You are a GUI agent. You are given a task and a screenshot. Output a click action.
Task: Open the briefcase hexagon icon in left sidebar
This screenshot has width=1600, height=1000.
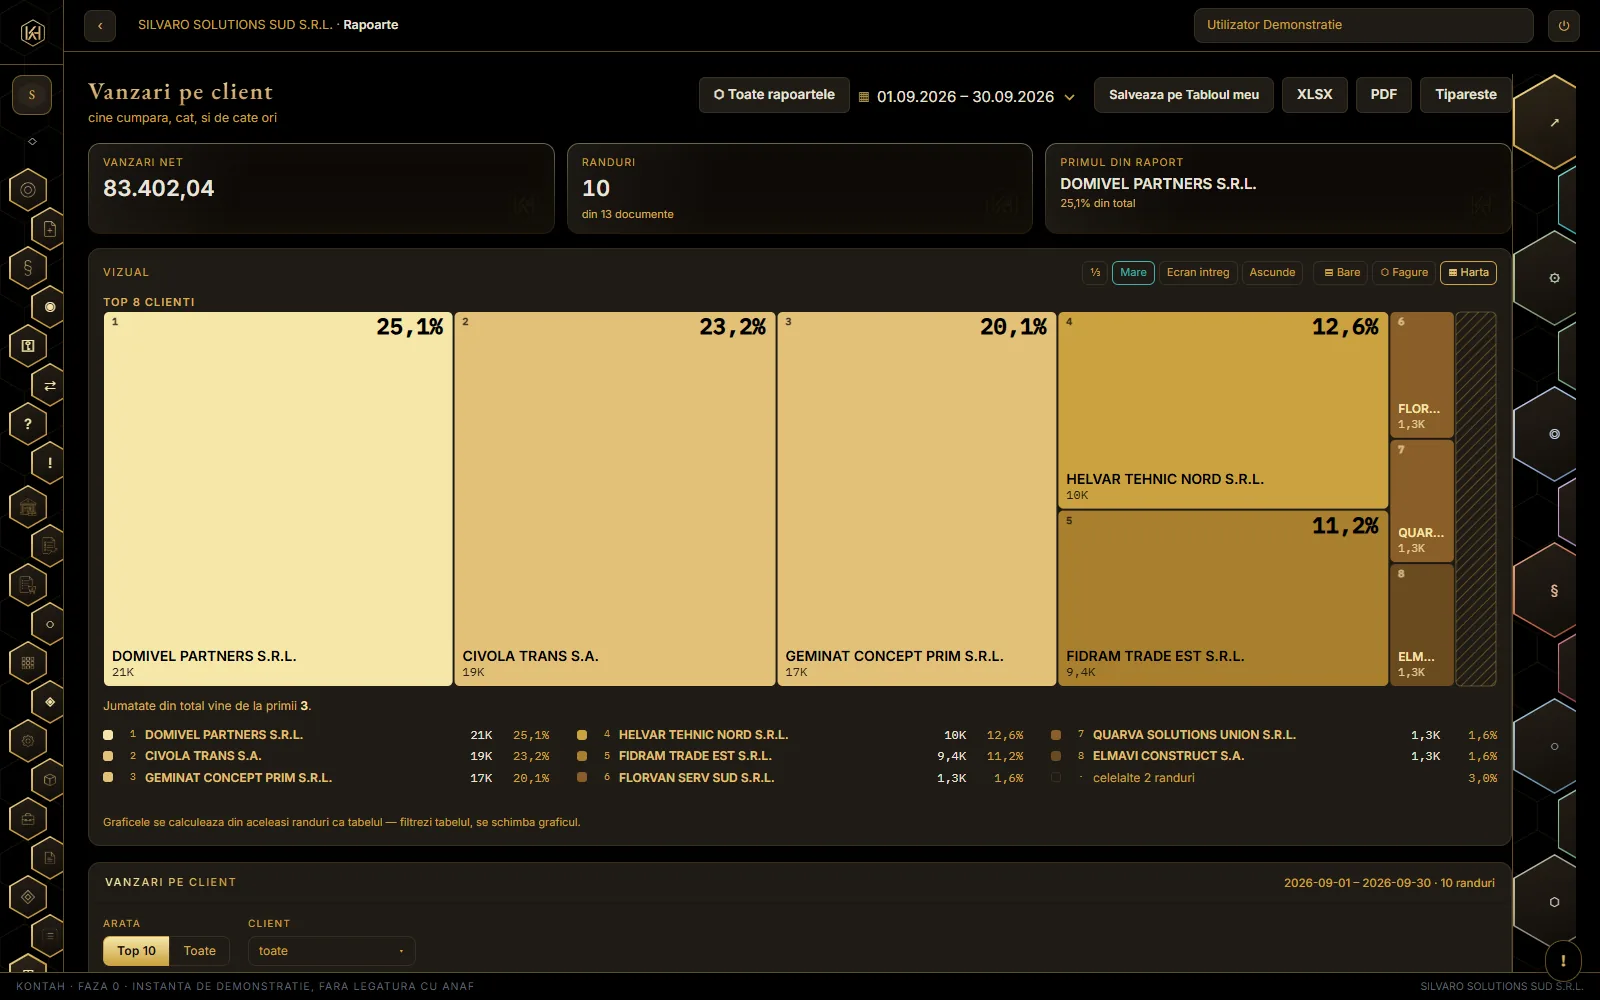coord(28,819)
